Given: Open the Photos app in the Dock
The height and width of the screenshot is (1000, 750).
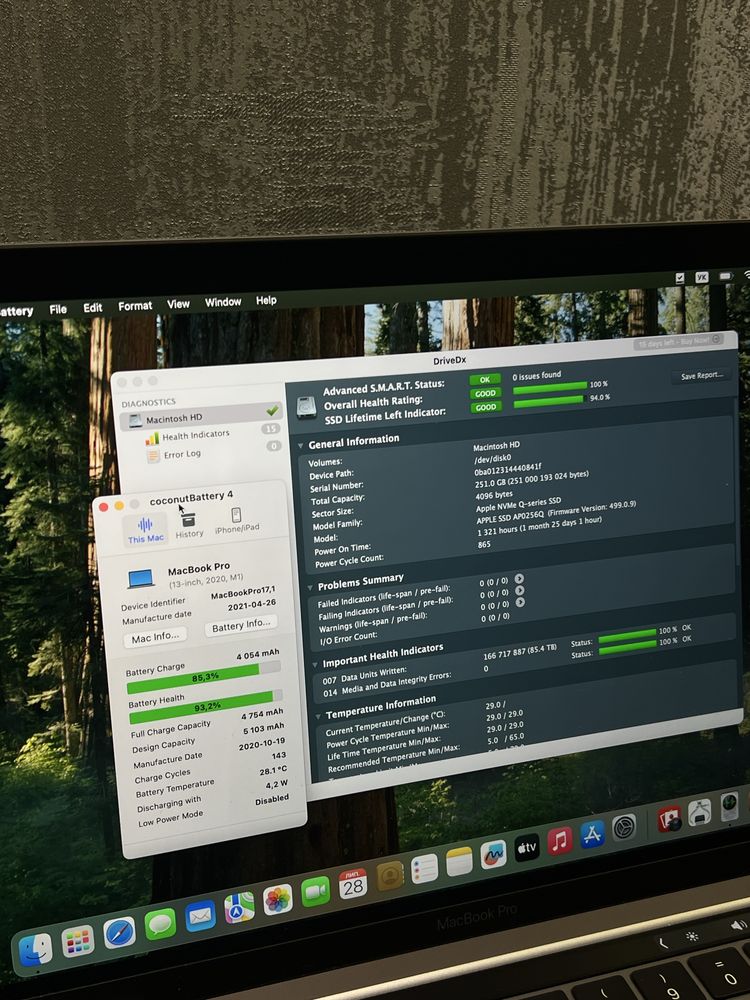Looking at the screenshot, I should (277, 900).
